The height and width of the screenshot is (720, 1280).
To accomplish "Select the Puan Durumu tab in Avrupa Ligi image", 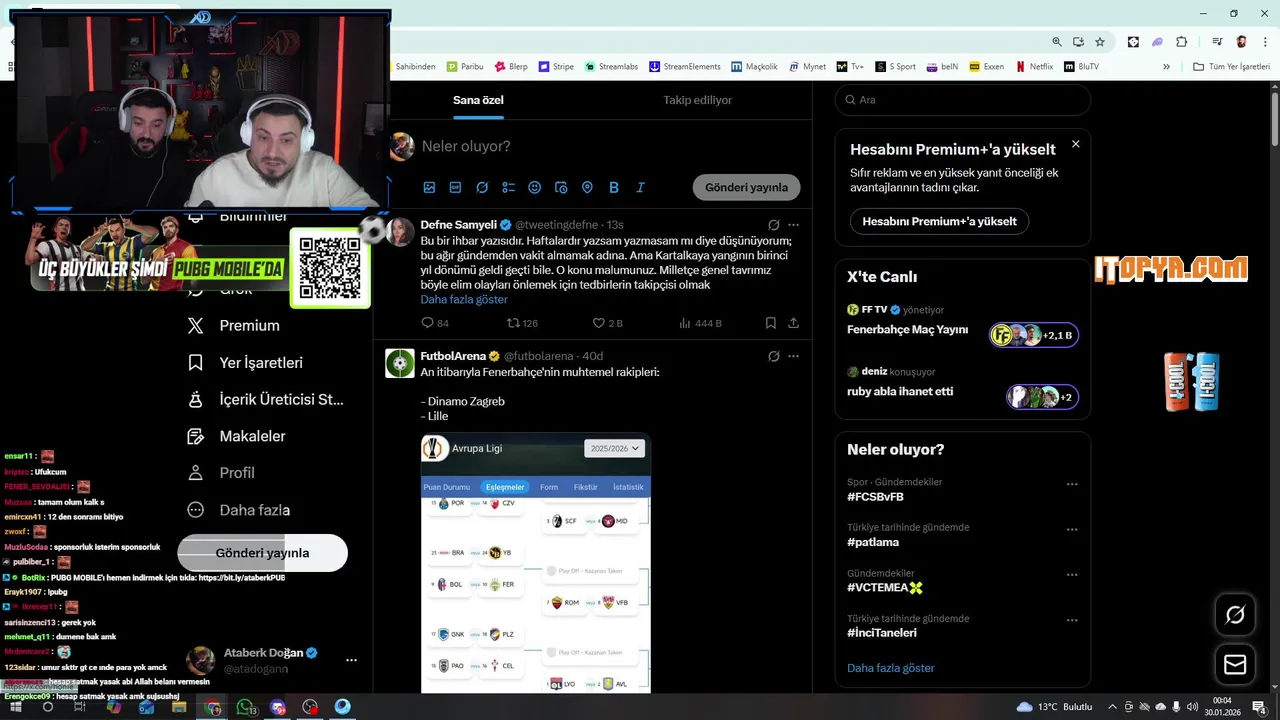I will point(447,487).
